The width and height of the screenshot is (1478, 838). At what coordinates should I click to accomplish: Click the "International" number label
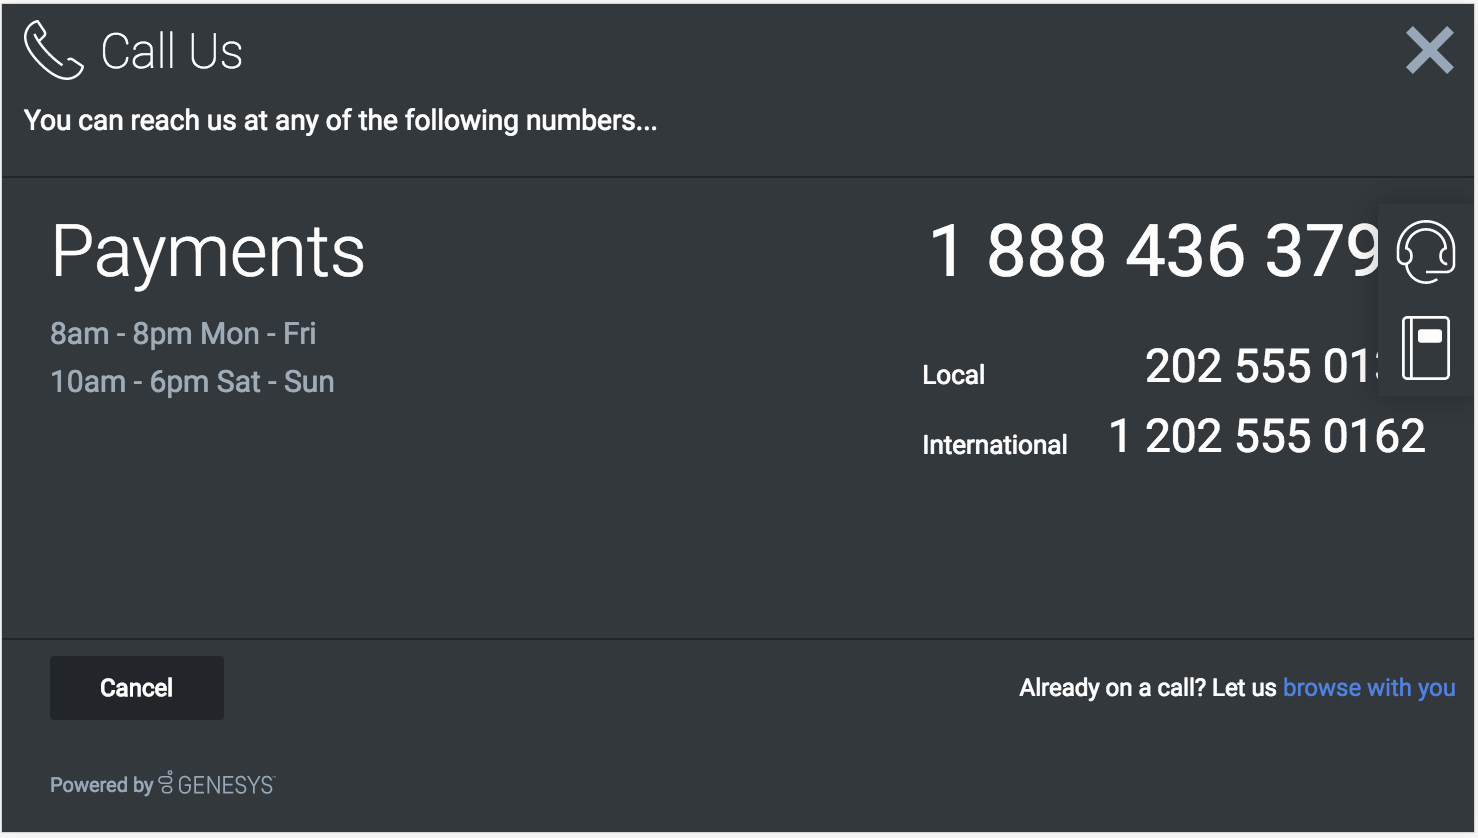point(994,445)
